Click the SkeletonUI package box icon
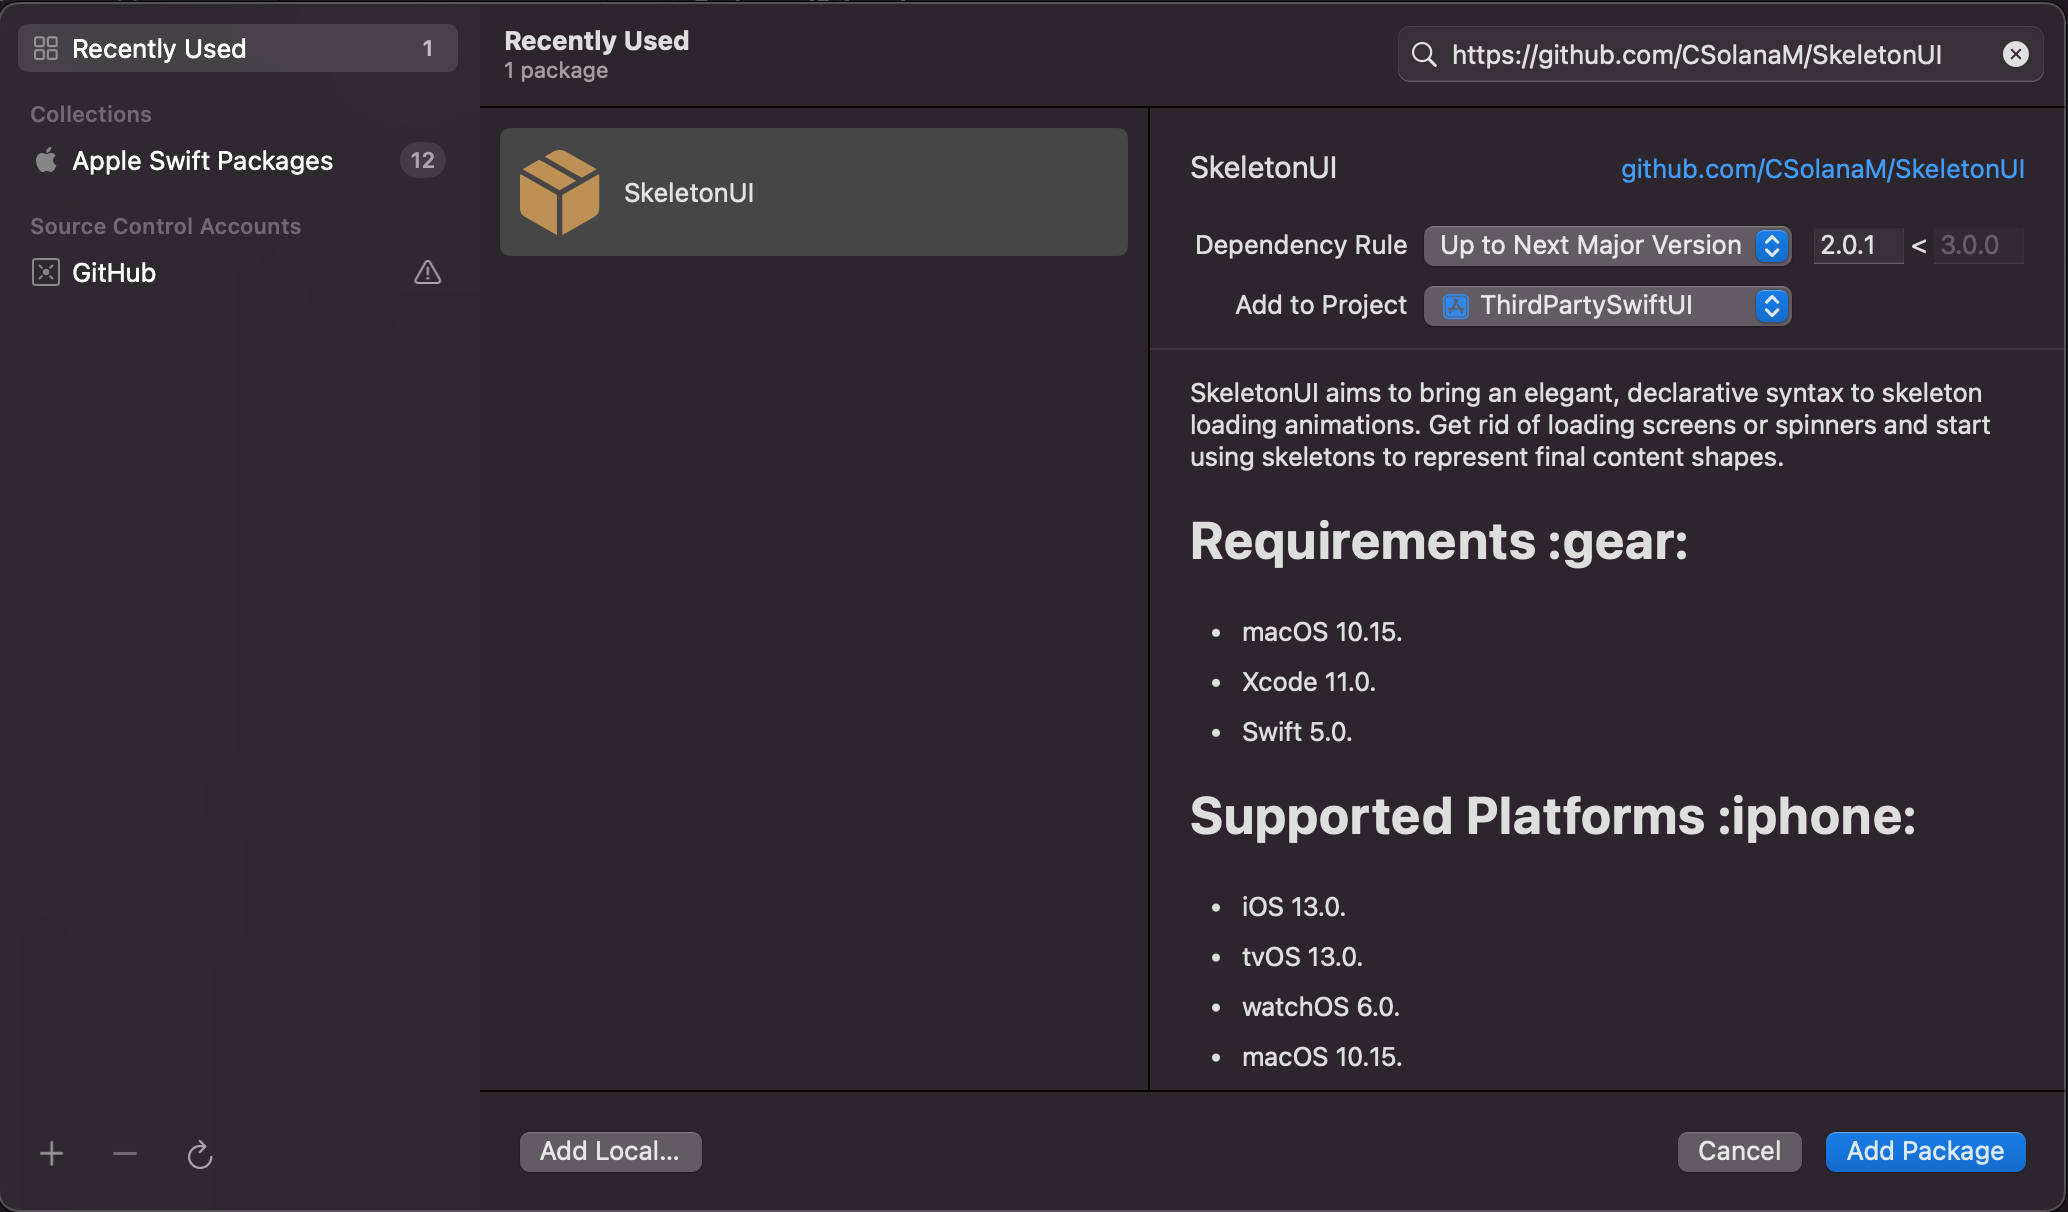Screen dimensions: 2068x1212 click(x=559, y=192)
